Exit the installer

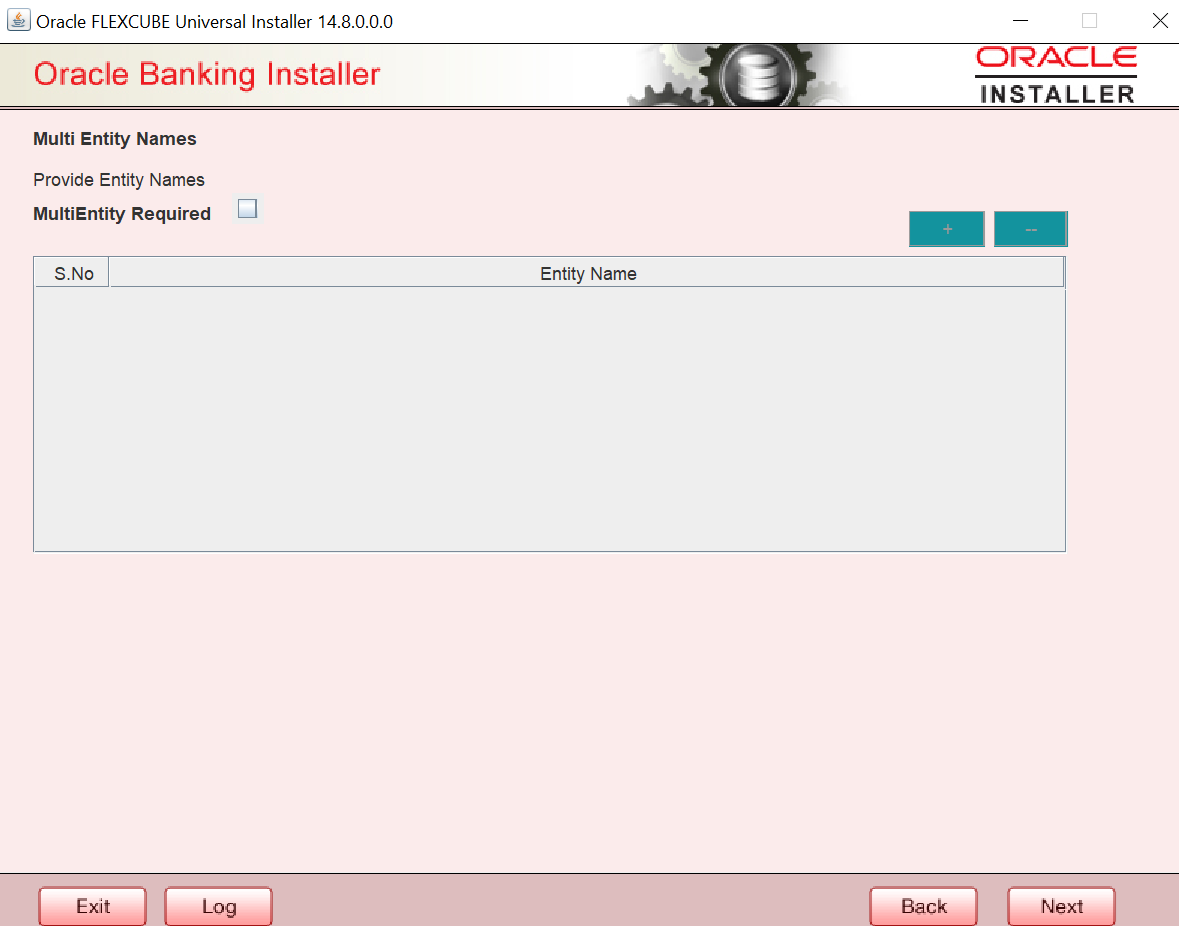92,906
